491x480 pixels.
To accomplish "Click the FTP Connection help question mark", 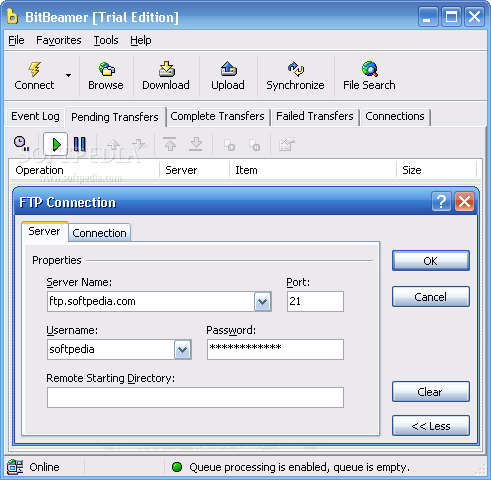I will coord(441,202).
